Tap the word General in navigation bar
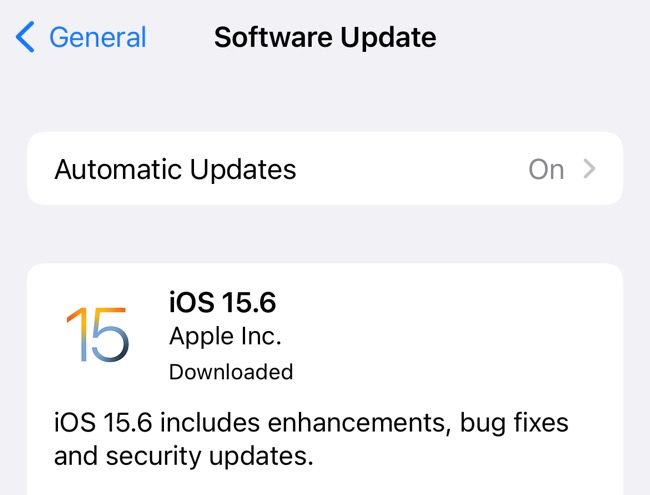650x495 pixels. coord(98,37)
